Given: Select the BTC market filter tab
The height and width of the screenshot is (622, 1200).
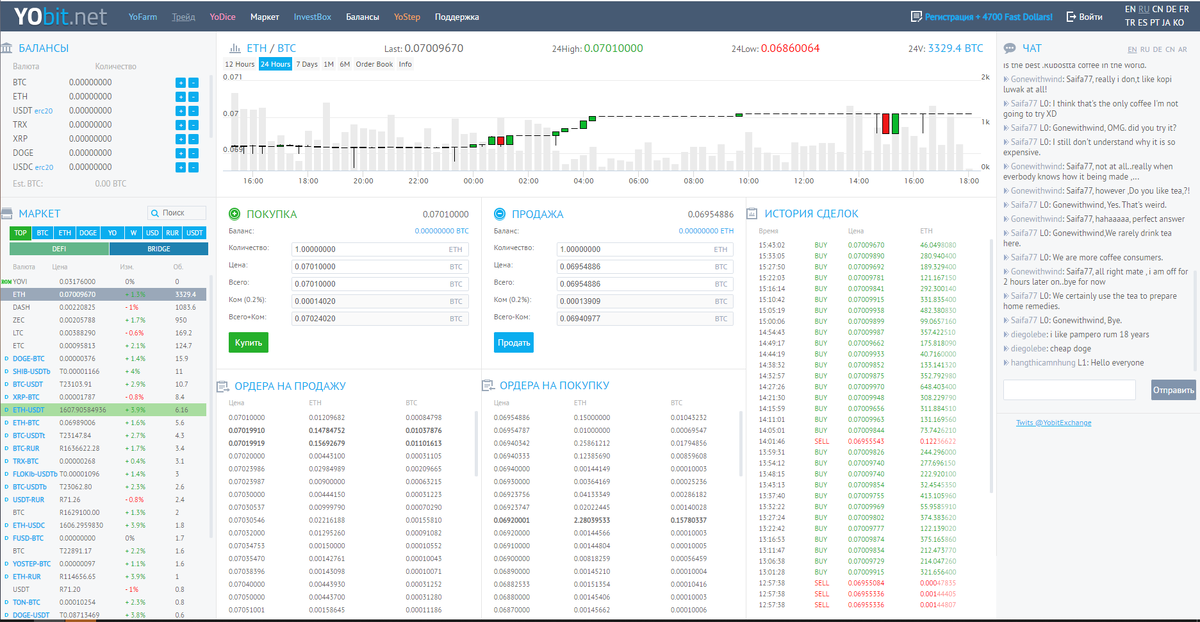Looking at the screenshot, I should tap(42, 232).
